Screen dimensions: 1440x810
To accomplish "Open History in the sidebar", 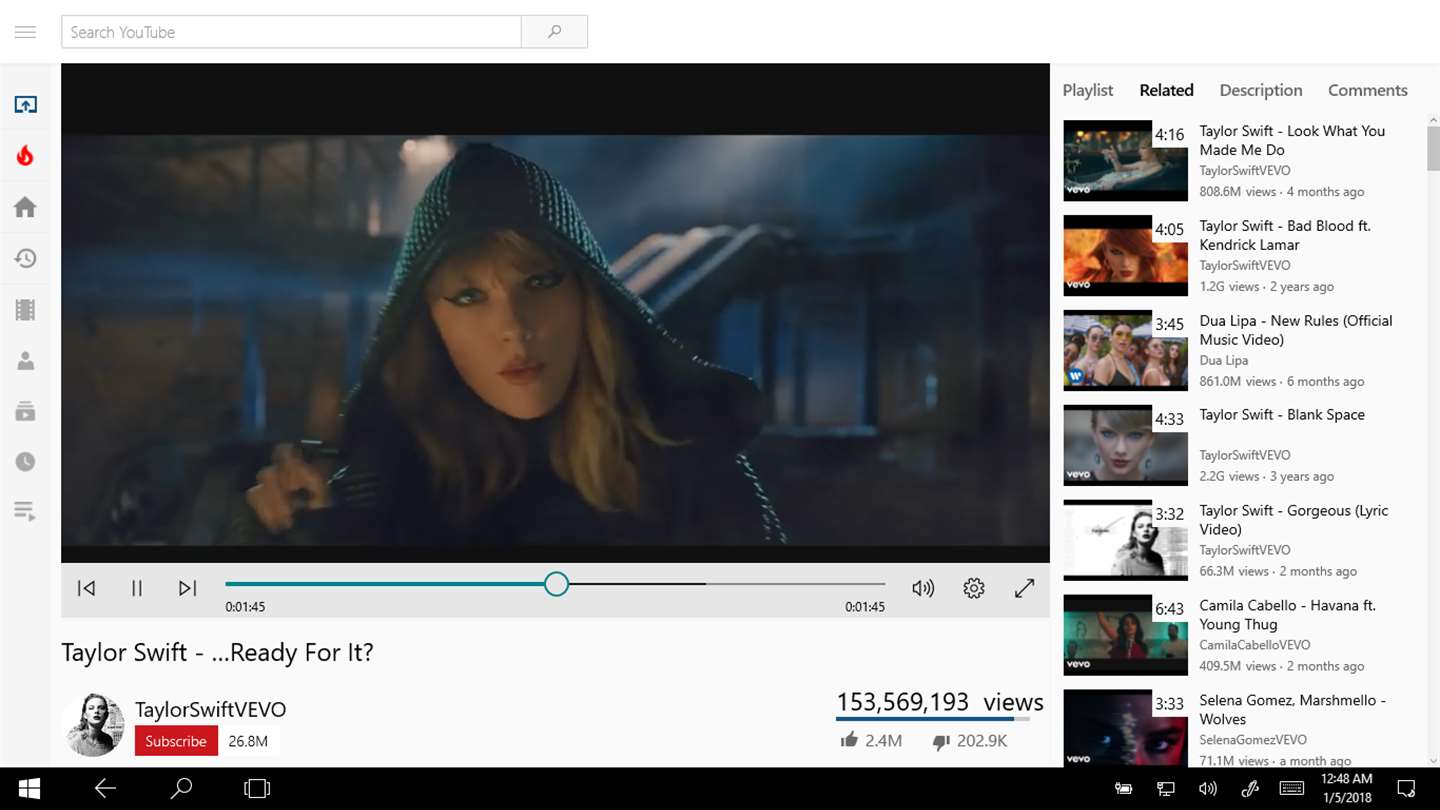I will (x=25, y=258).
